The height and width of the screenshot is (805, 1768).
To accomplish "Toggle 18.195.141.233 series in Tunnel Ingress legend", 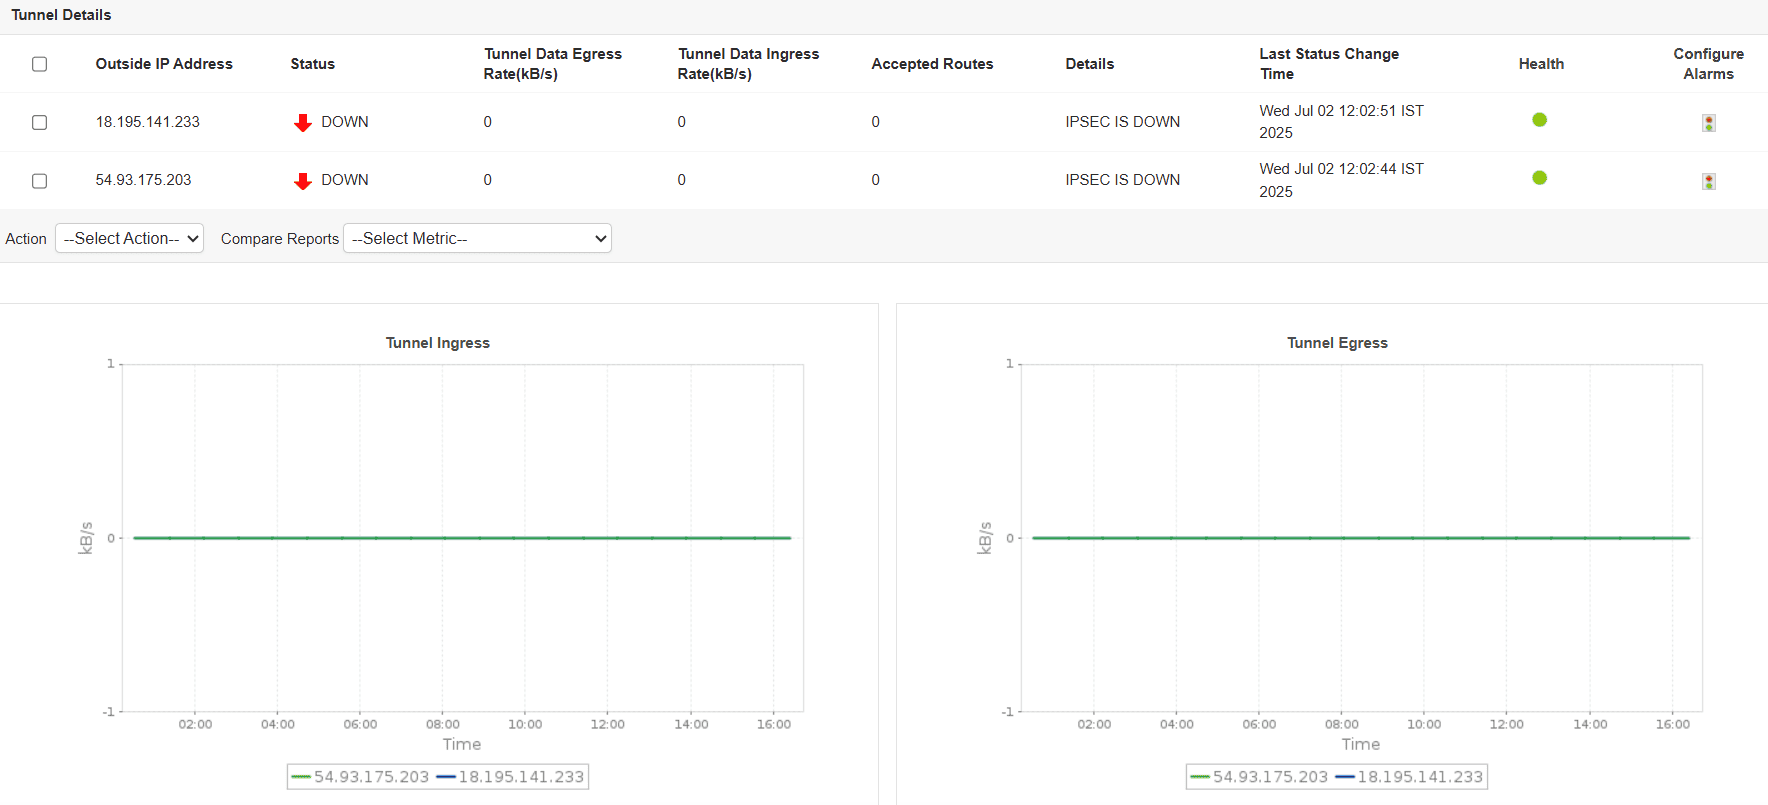I will 511,777.
